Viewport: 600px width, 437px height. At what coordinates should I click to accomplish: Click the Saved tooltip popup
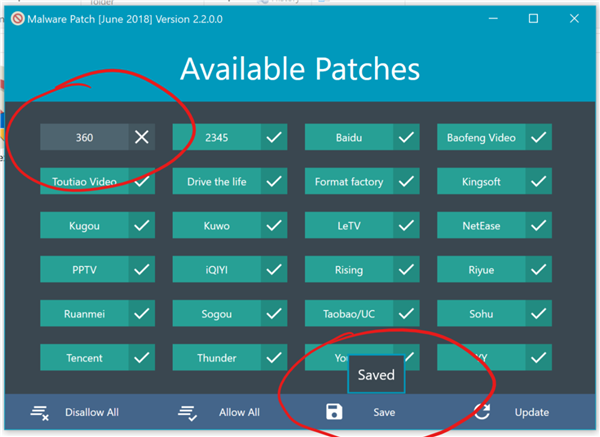(376, 374)
